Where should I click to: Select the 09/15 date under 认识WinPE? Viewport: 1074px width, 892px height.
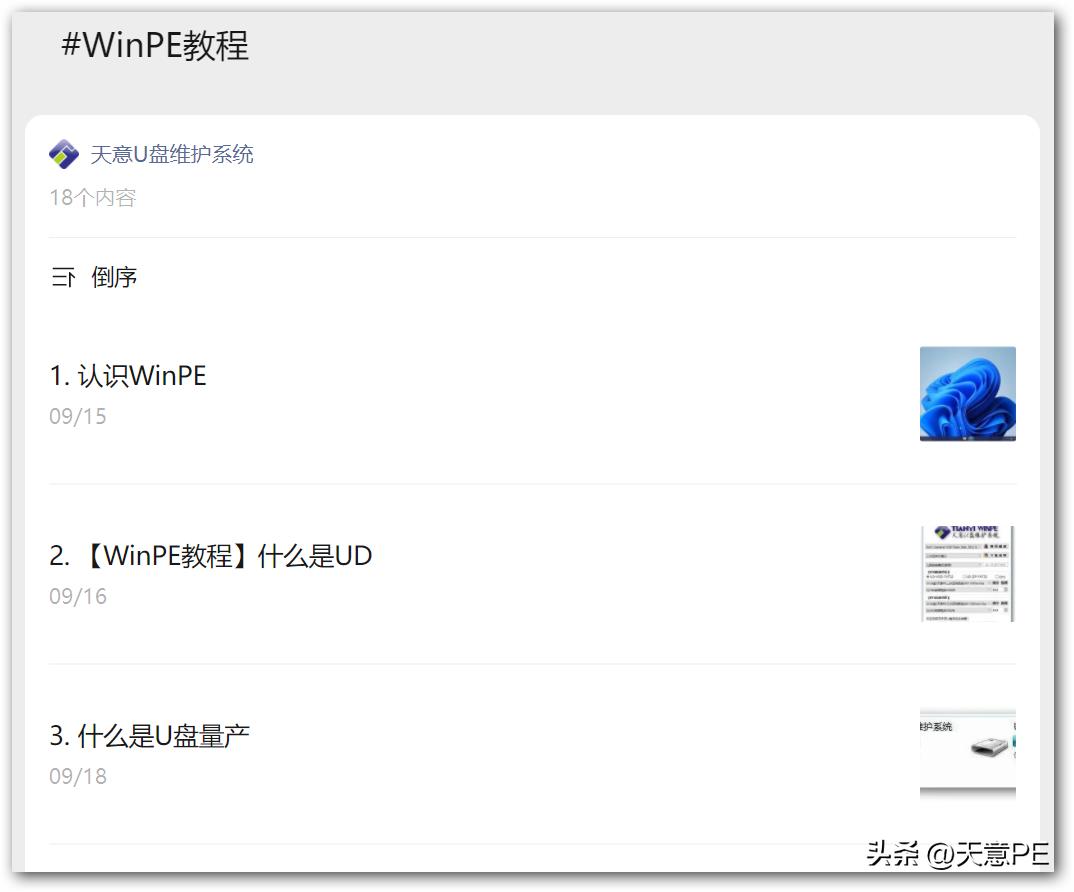click(78, 416)
